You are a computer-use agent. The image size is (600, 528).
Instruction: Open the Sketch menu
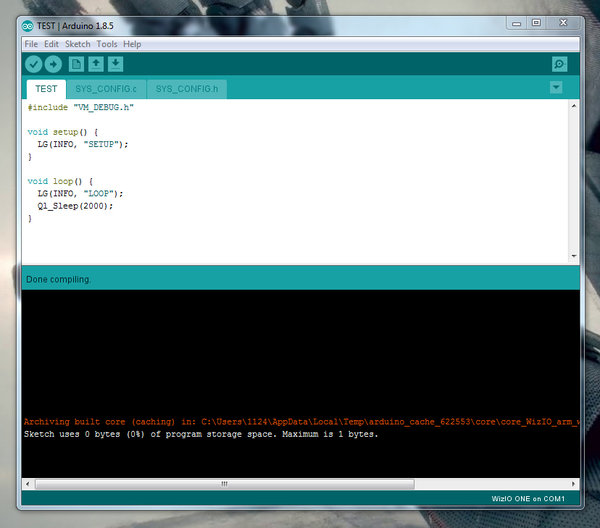click(x=78, y=44)
